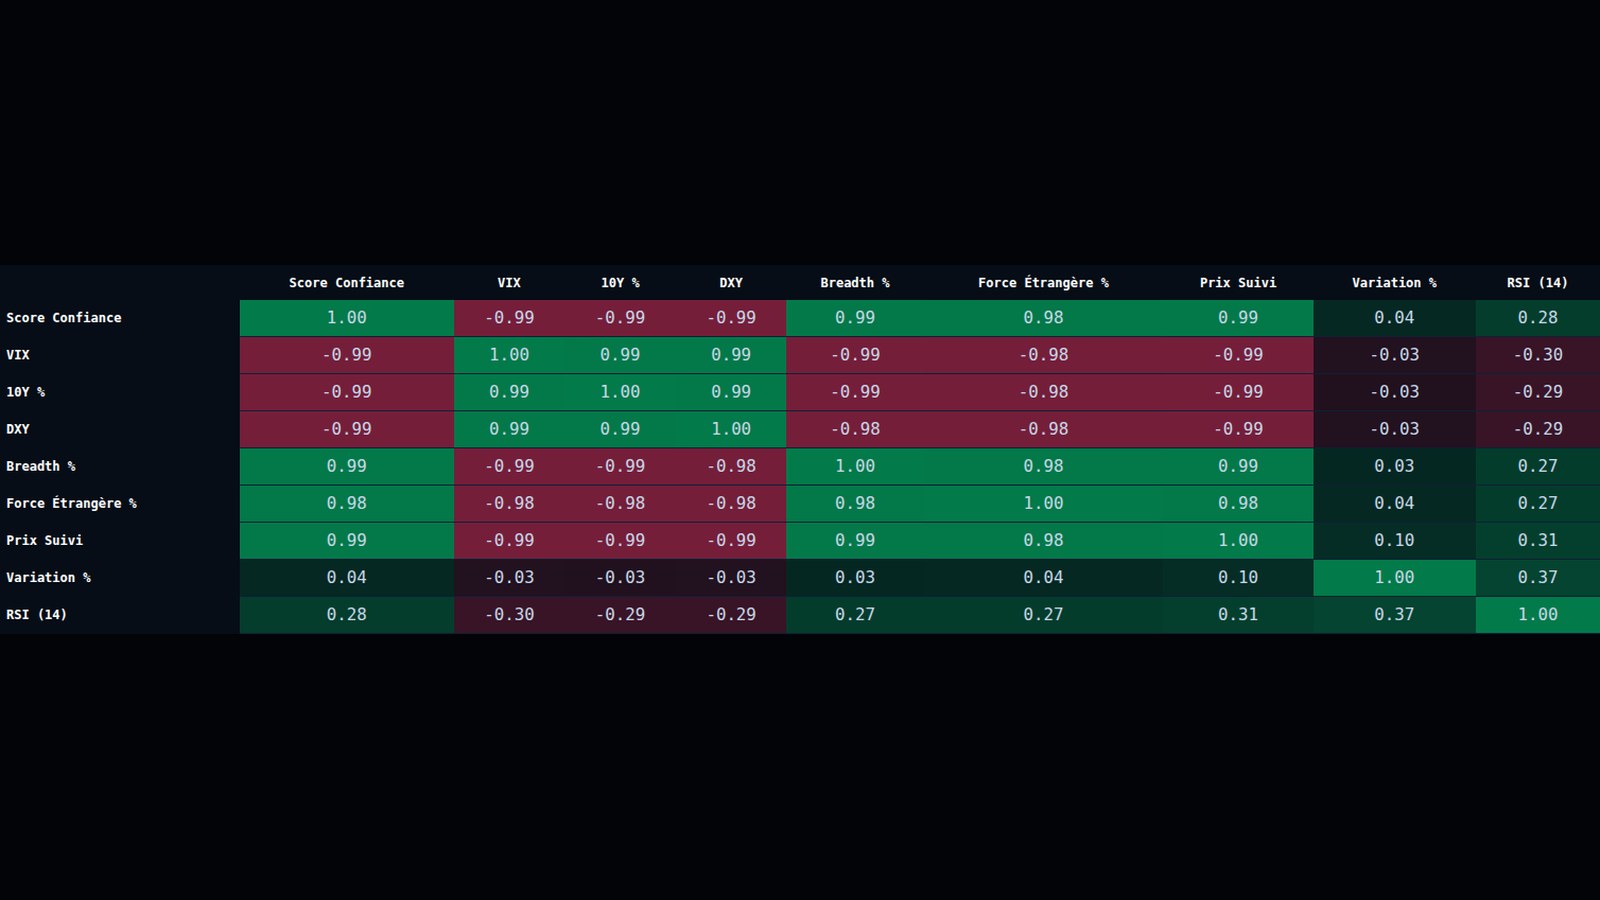Image resolution: width=1600 pixels, height=900 pixels.
Task: Click the VIX column header
Action: (509, 283)
